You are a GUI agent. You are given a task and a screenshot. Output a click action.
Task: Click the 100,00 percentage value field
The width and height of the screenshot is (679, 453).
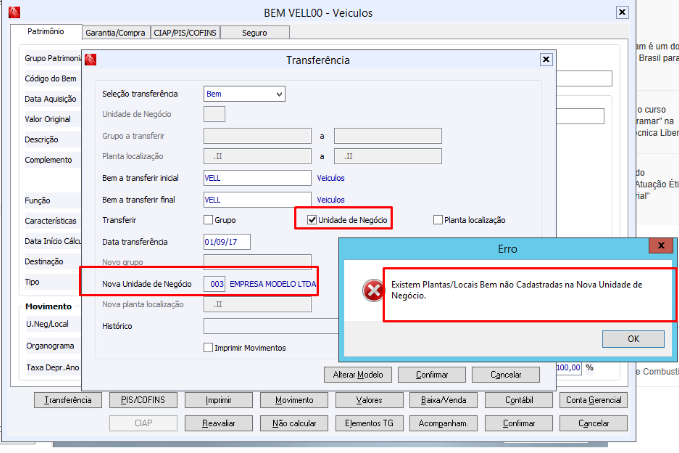tap(569, 368)
